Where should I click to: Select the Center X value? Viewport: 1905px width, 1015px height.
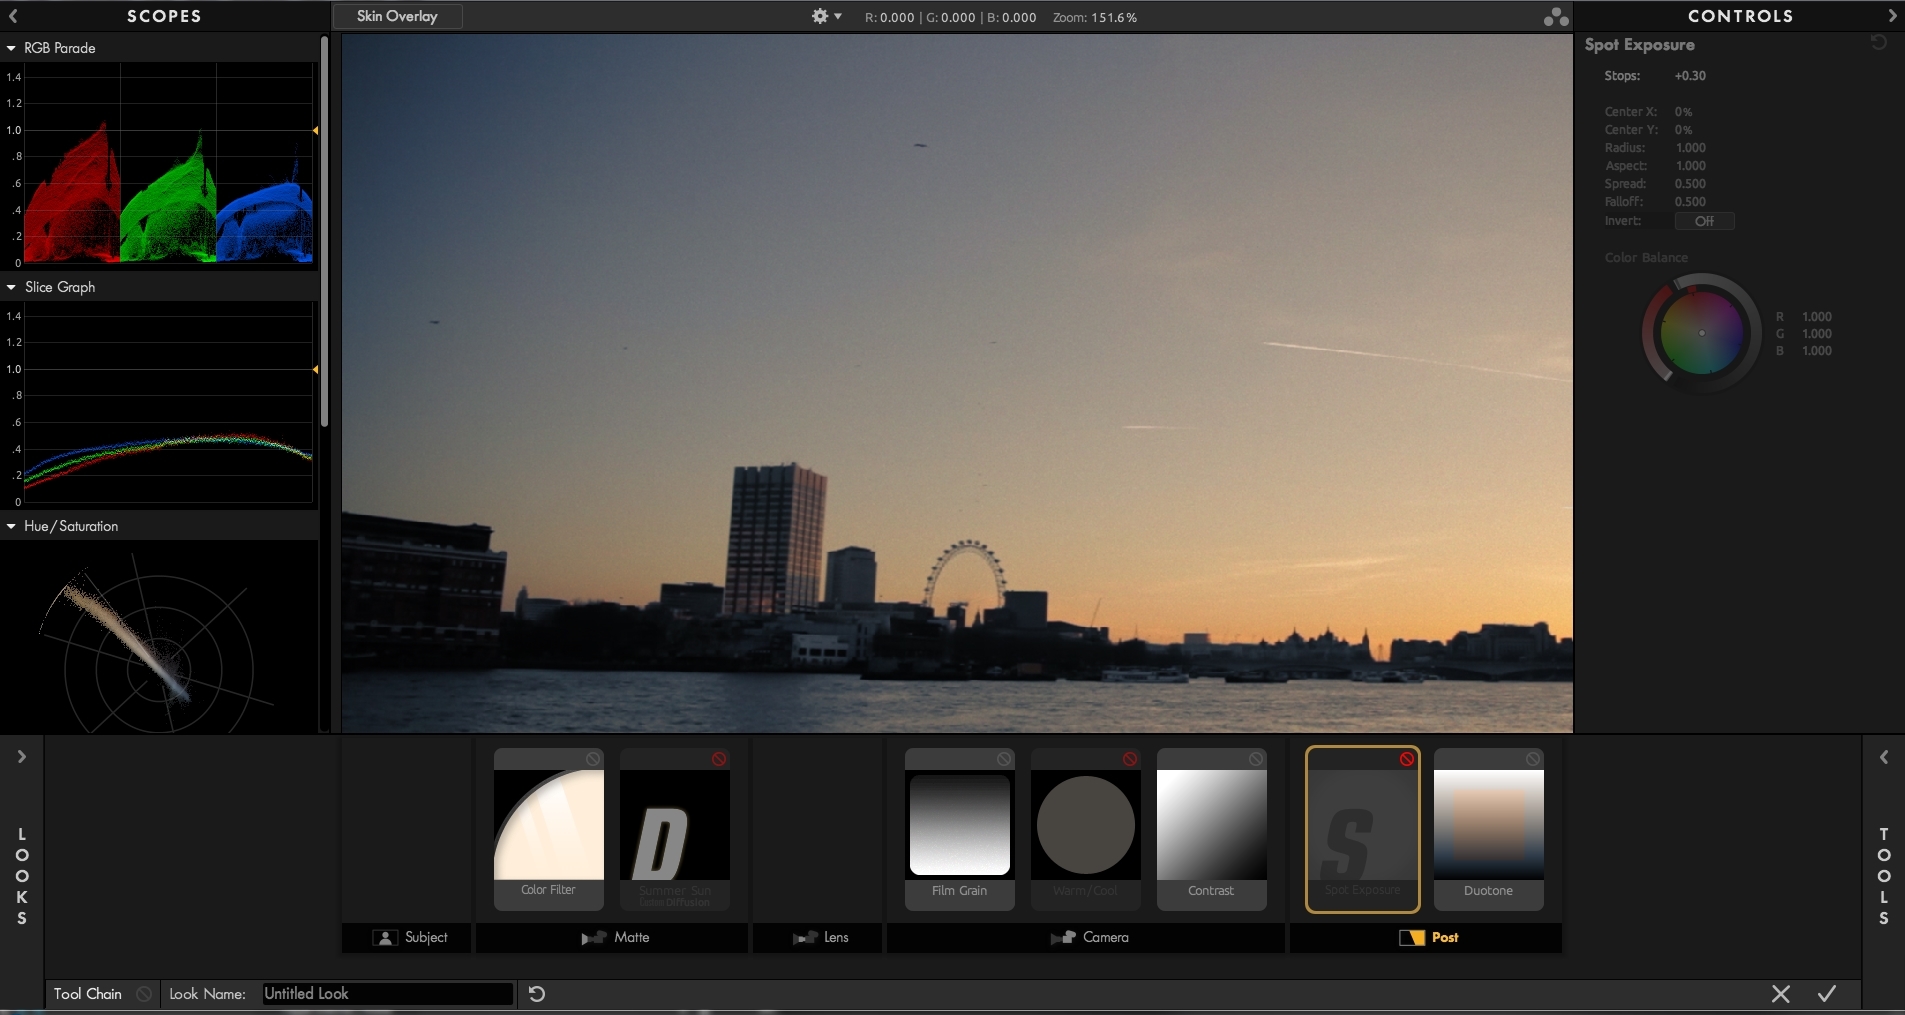click(x=1683, y=112)
